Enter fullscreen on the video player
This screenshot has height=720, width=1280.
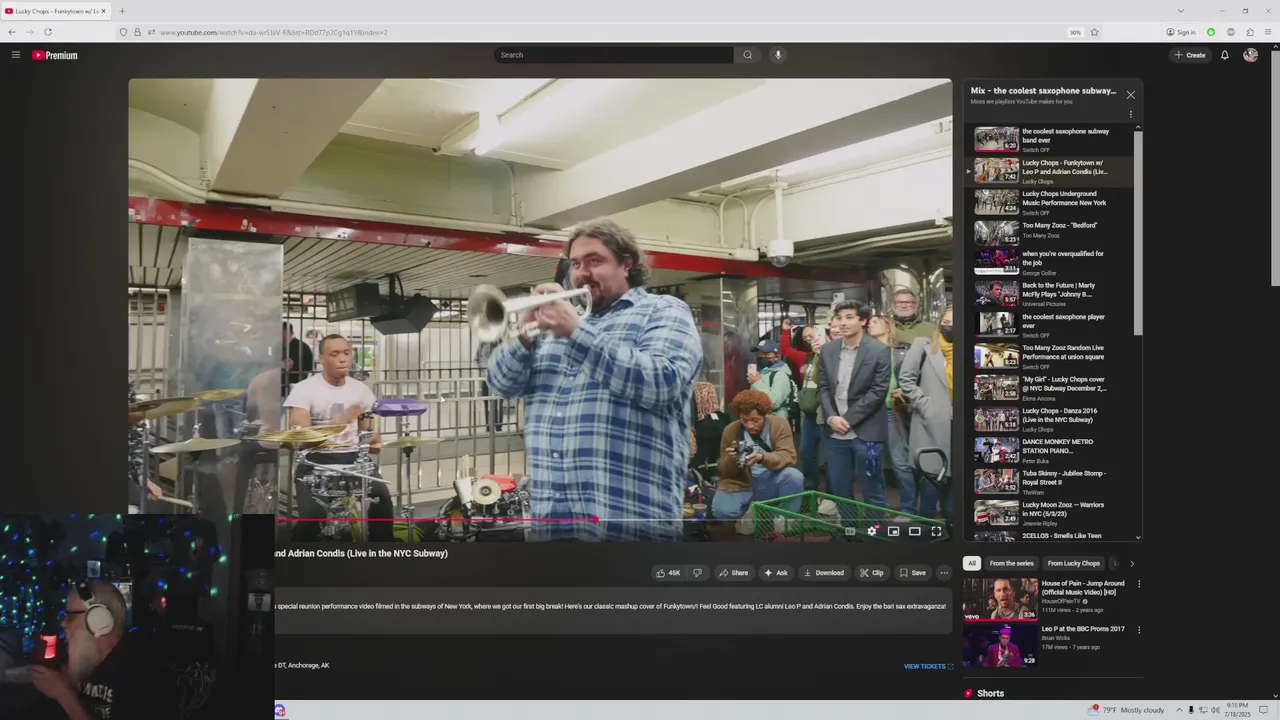coord(936,531)
